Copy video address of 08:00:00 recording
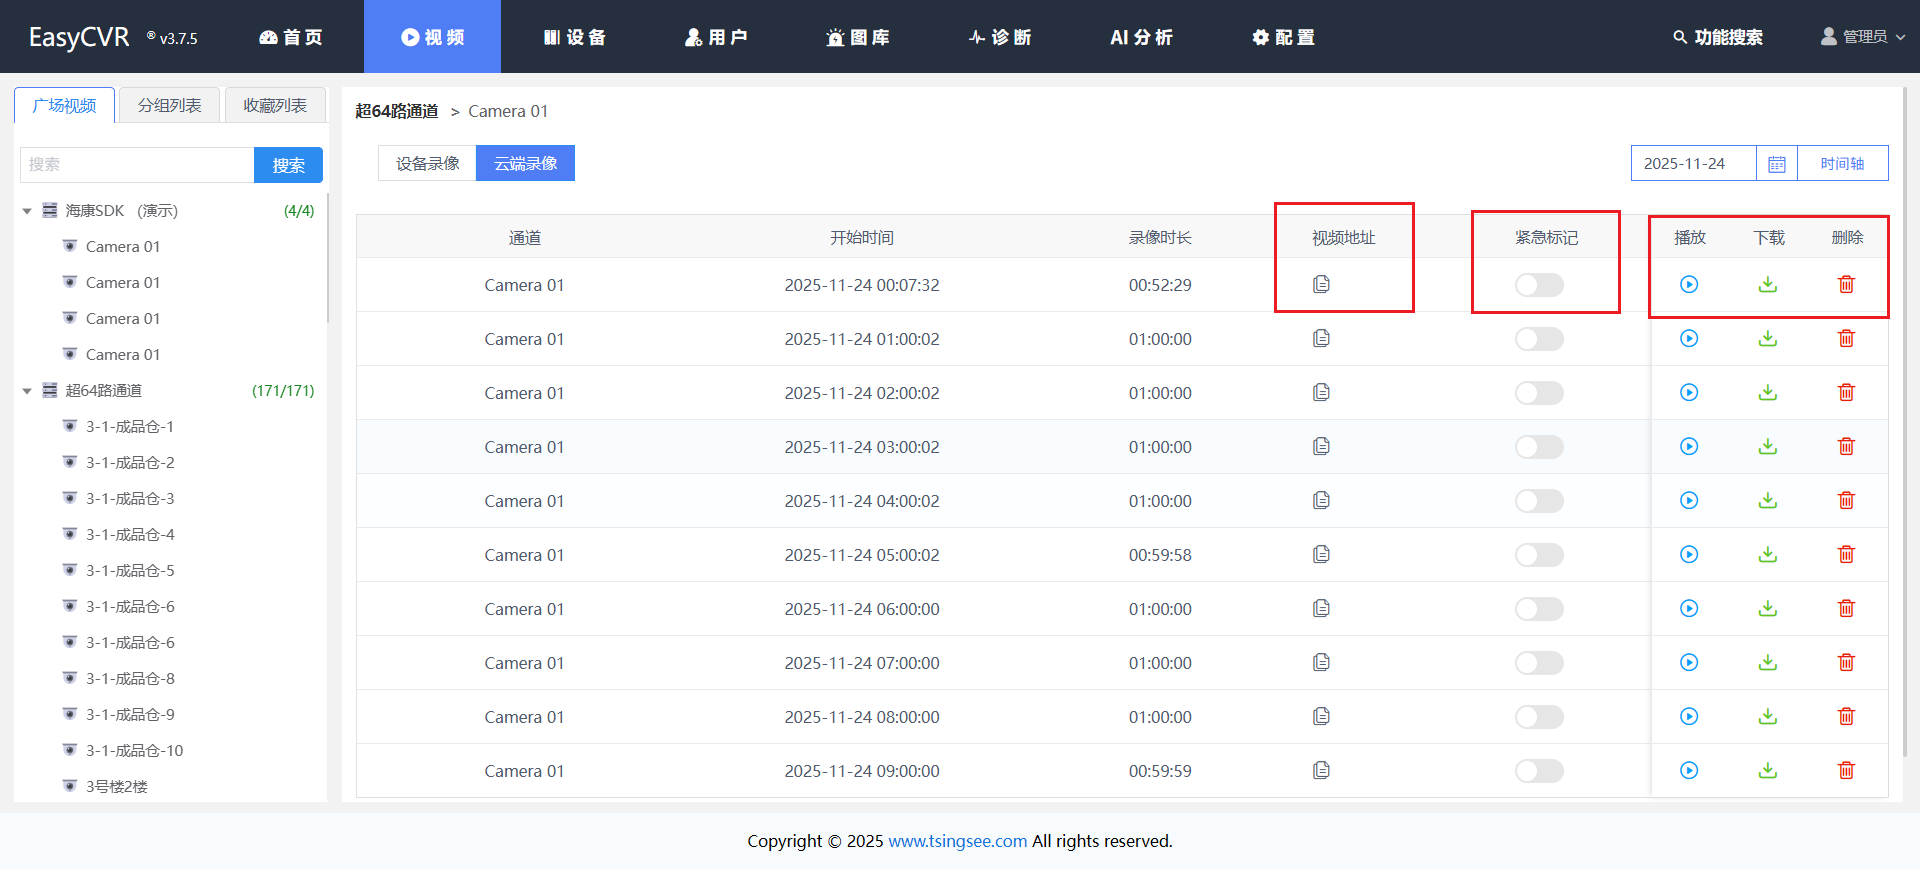This screenshot has height=869, width=1920. [x=1321, y=717]
